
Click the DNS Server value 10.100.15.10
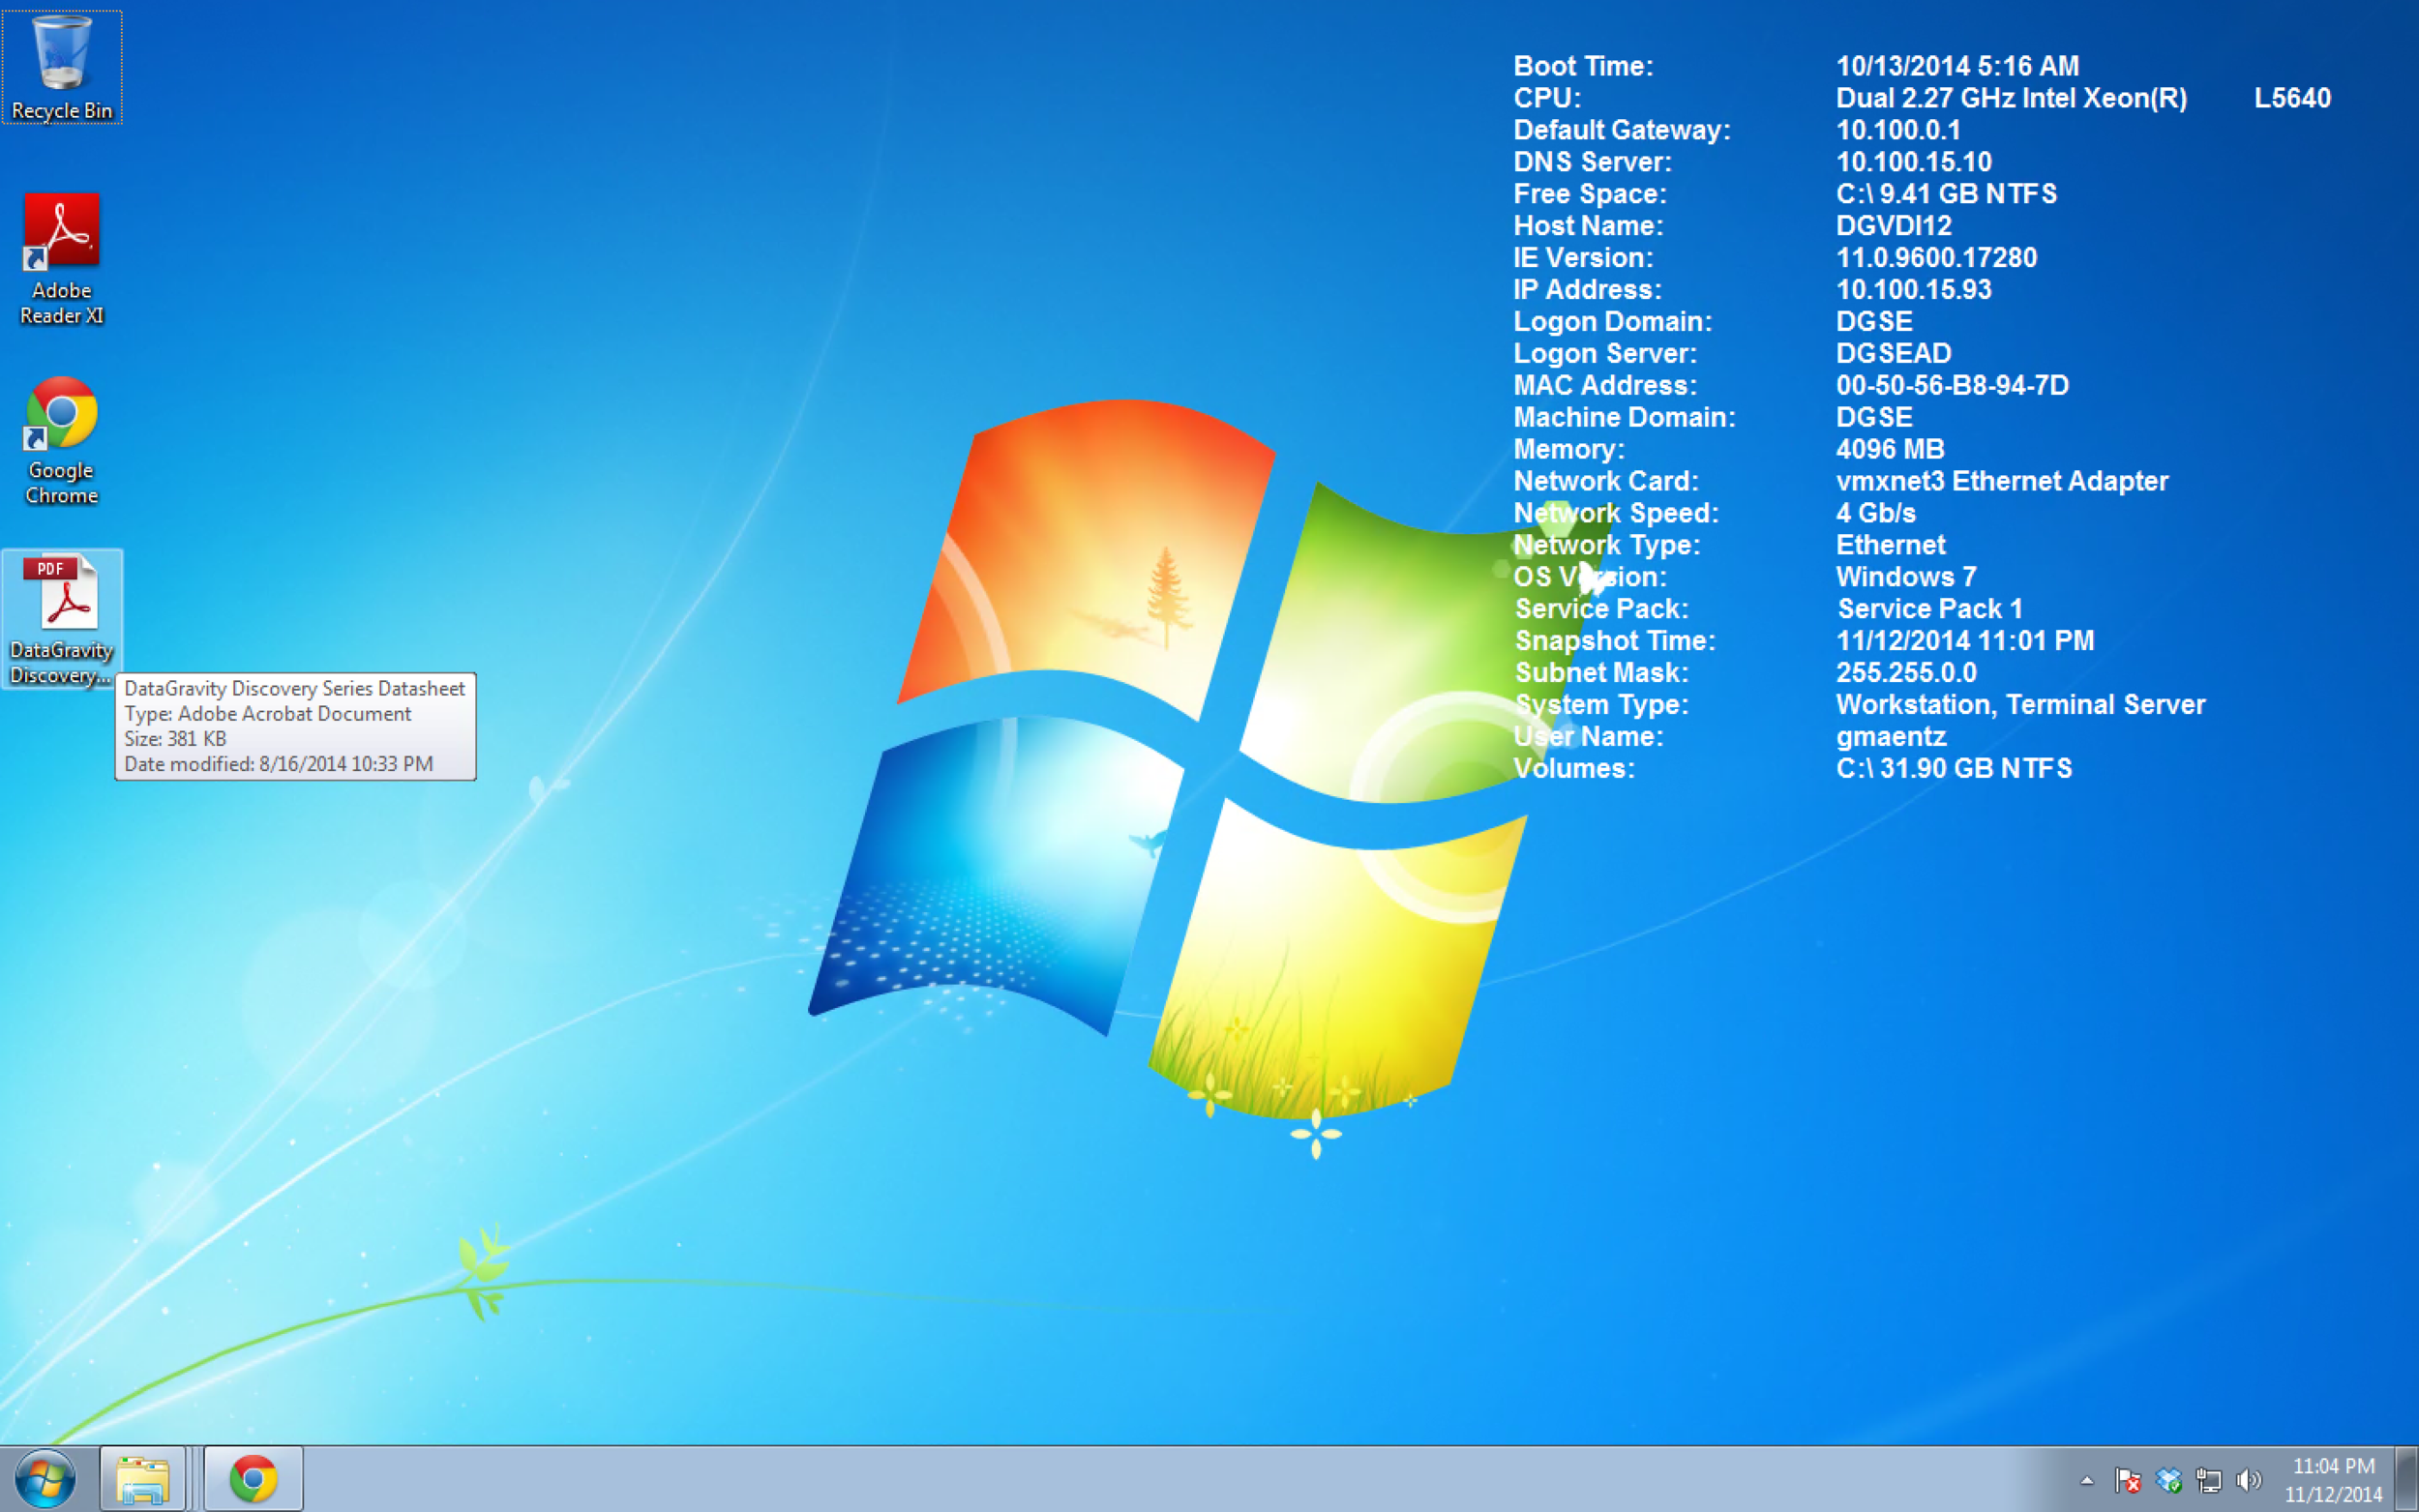pyautogui.click(x=1913, y=162)
